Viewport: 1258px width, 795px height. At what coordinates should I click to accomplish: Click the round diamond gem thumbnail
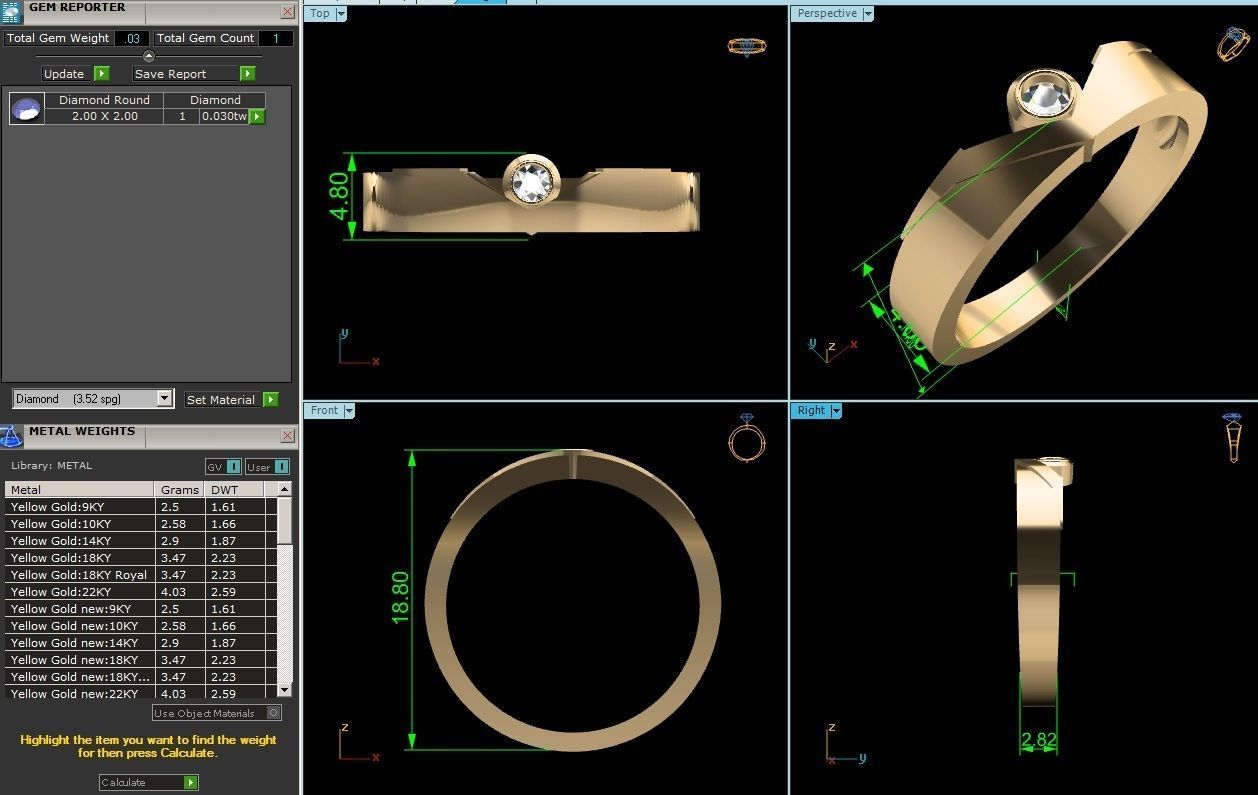coord(27,108)
